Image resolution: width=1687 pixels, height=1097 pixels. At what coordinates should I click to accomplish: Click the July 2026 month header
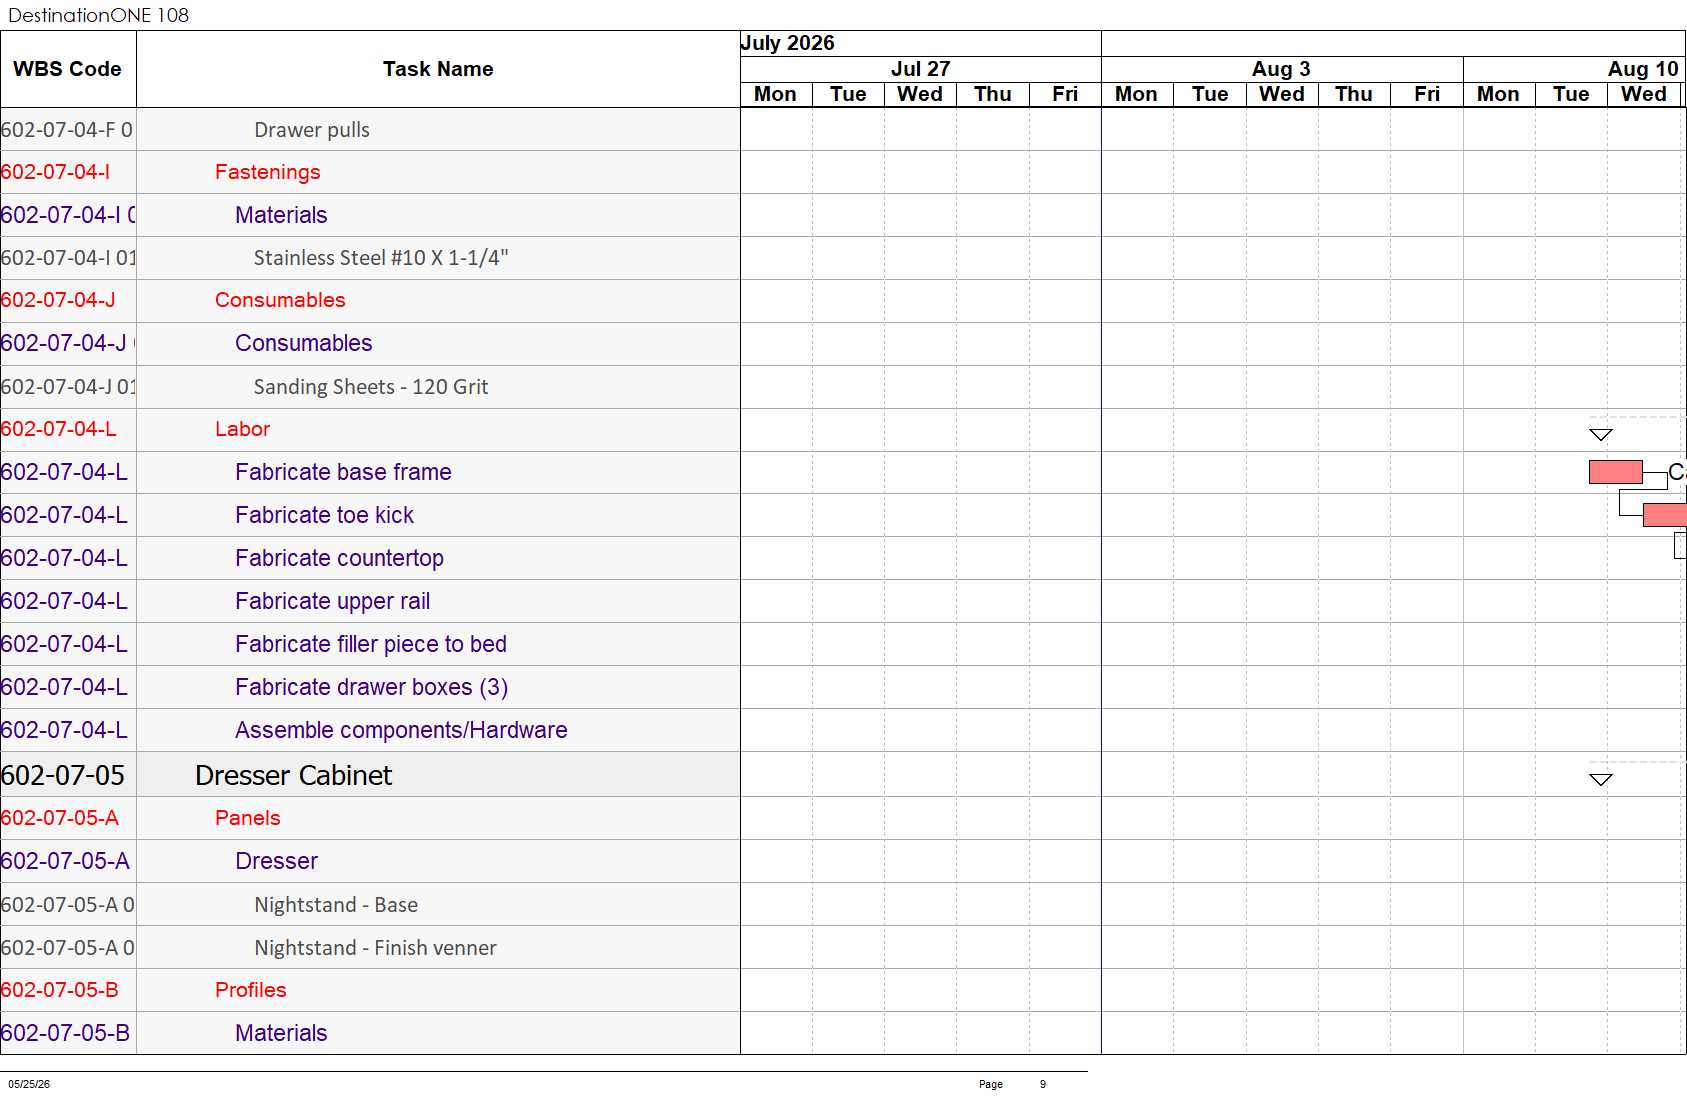pos(787,43)
